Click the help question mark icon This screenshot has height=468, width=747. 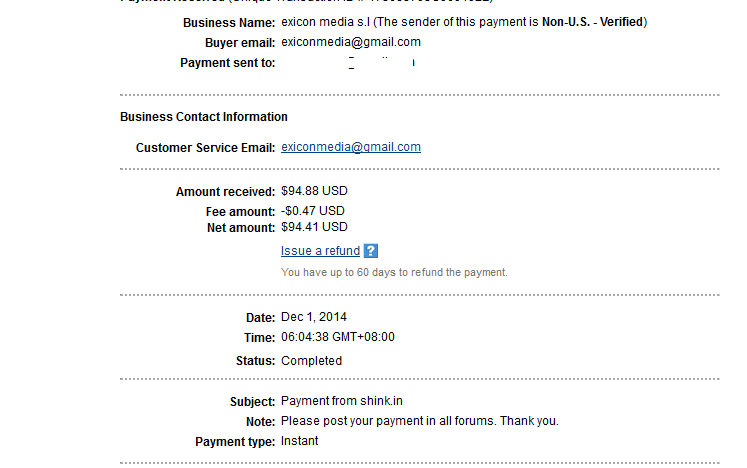click(x=371, y=251)
